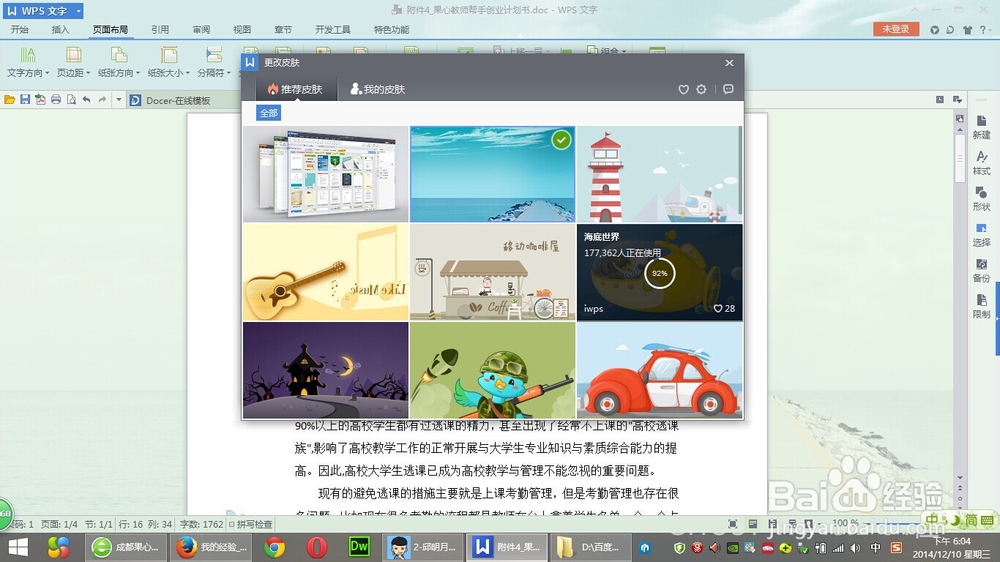Open the 形状 shapes sidebar icon
This screenshot has width=1000, height=562.
[981, 199]
